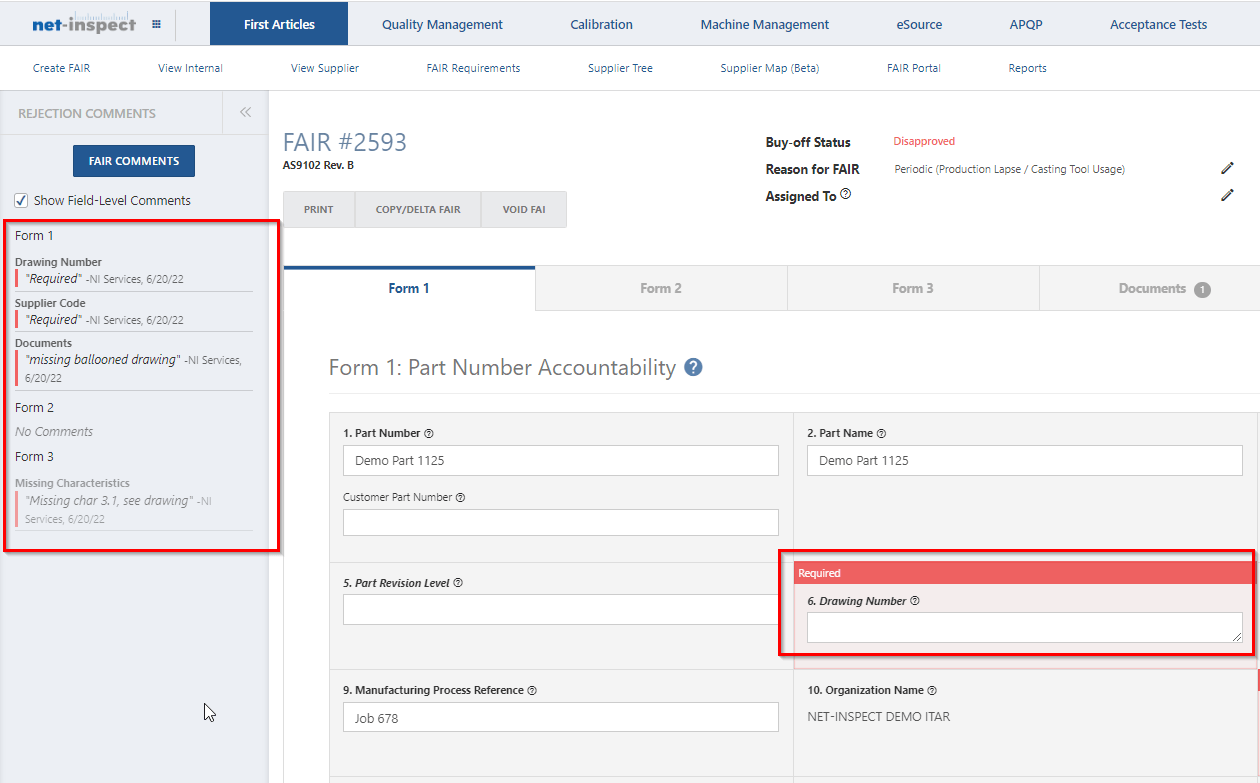Edit the Assigned To field via pencil icon
1260x783 pixels.
click(x=1228, y=196)
